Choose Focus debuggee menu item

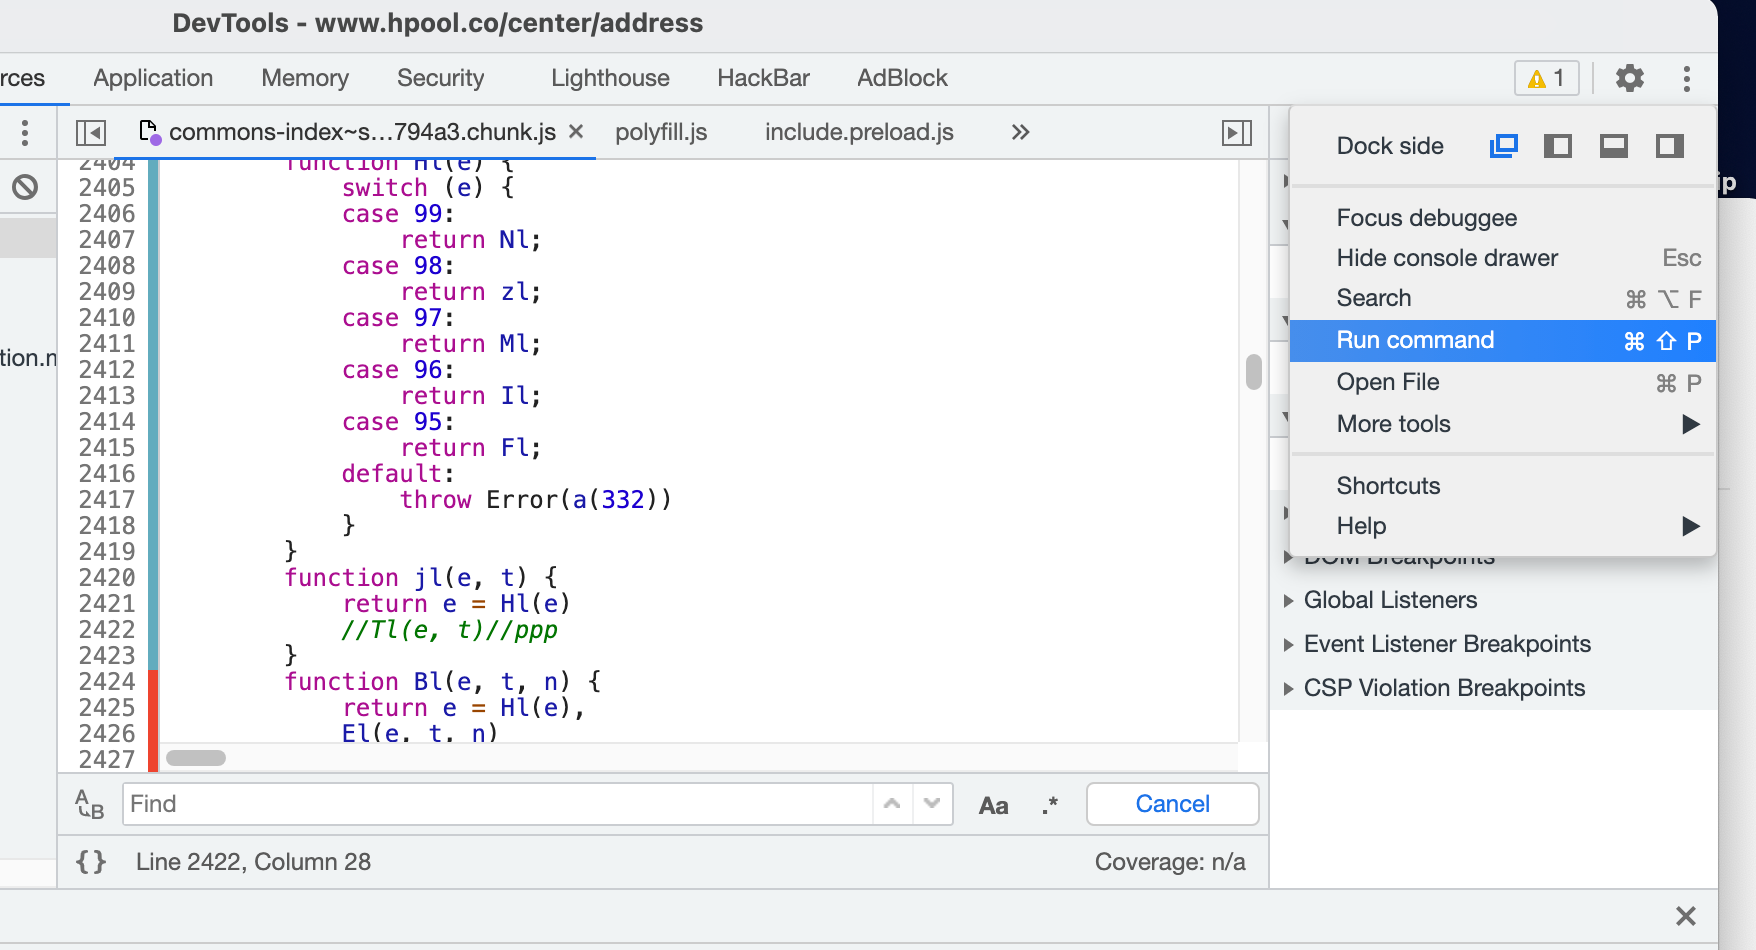coord(1503,218)
